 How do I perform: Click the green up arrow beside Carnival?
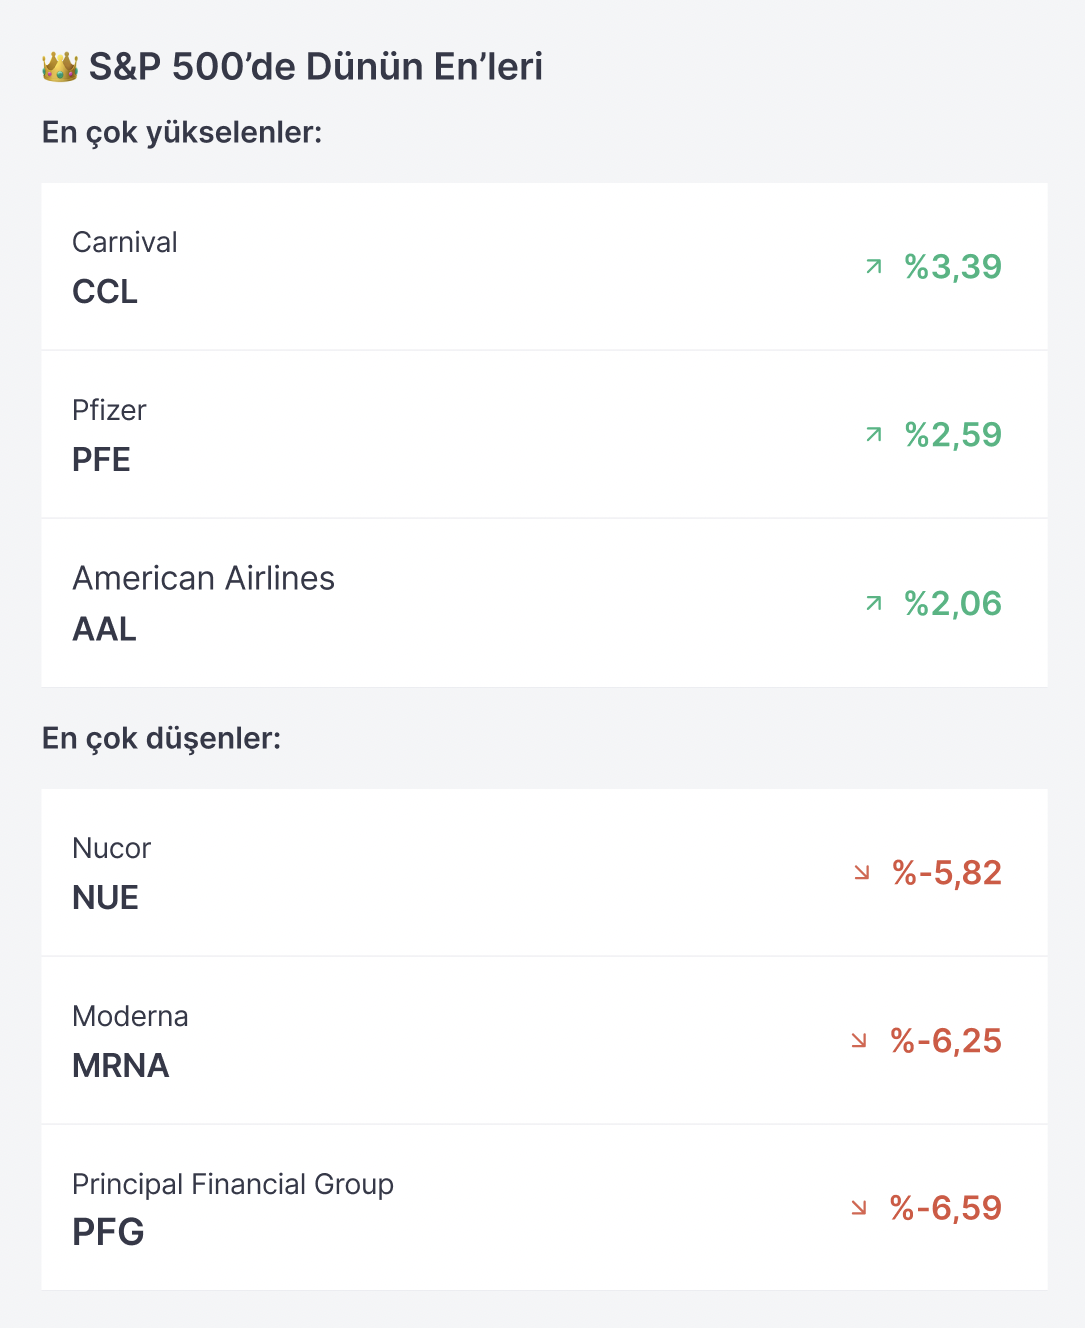pyautogui.click(x=874, y=266)
